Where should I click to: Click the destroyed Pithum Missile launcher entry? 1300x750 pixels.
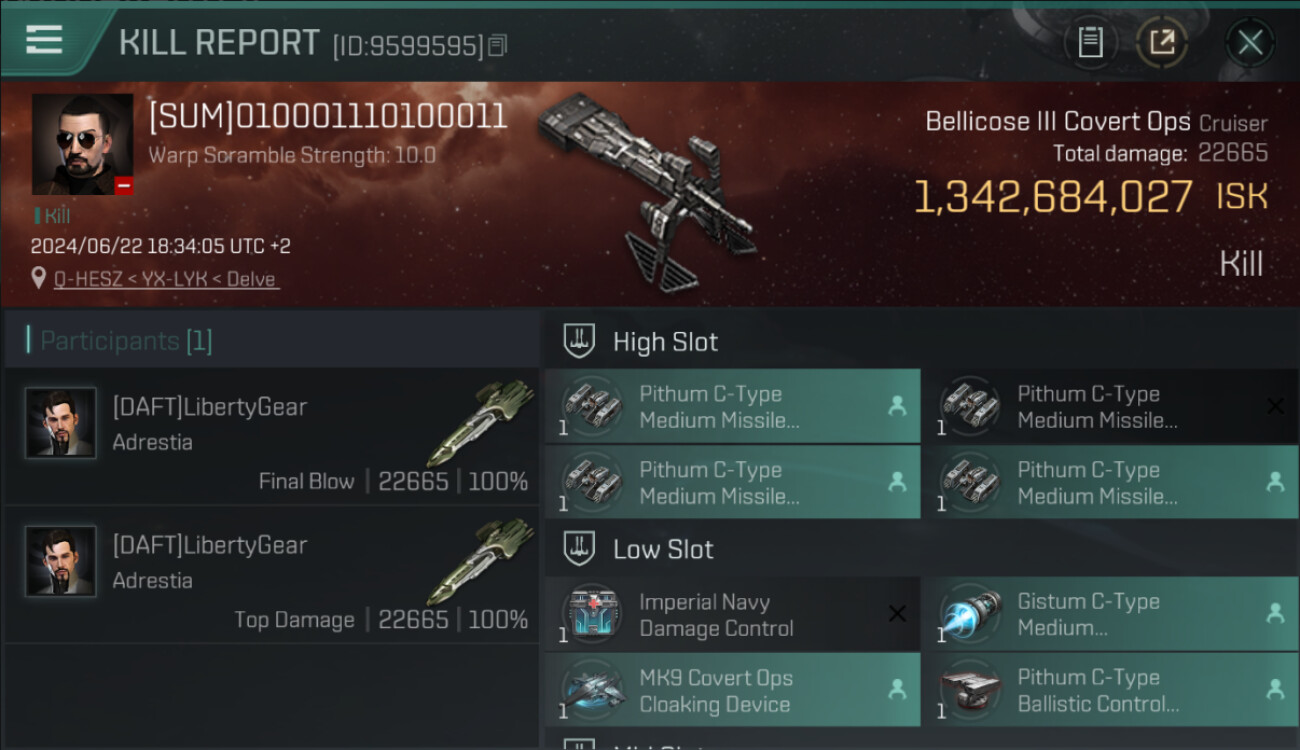(1110, 406)
